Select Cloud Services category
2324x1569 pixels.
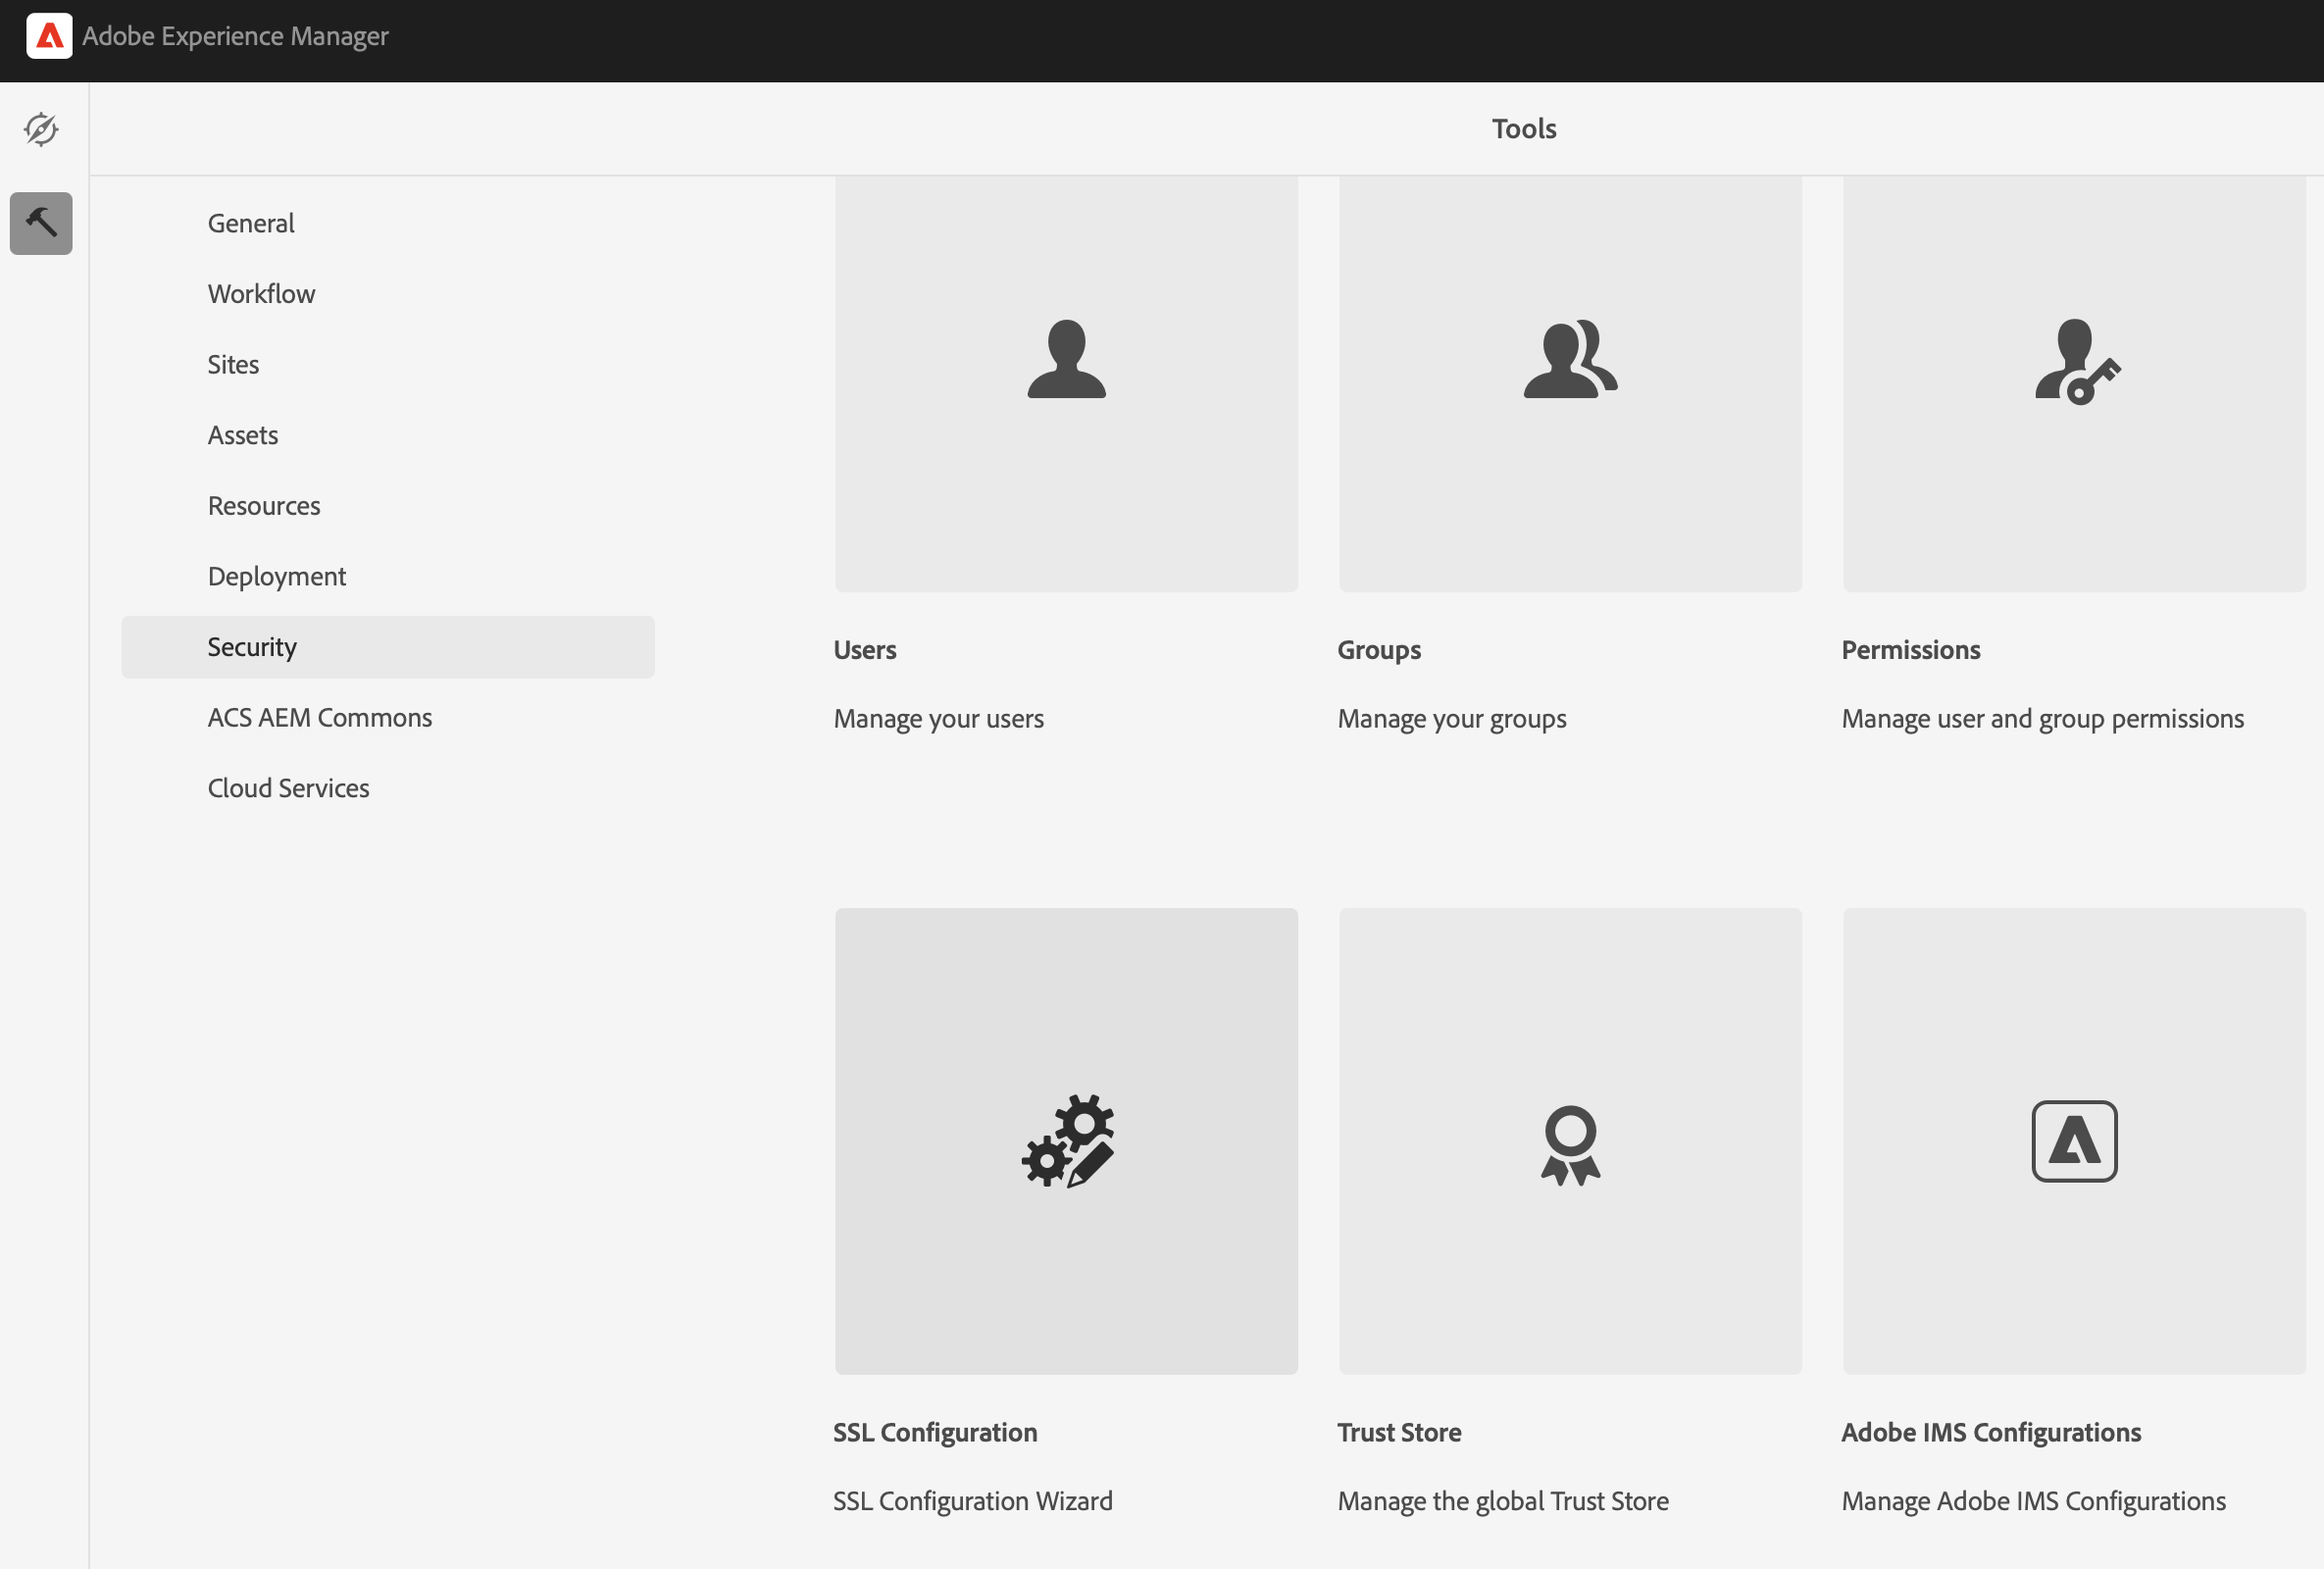[288, 788]
